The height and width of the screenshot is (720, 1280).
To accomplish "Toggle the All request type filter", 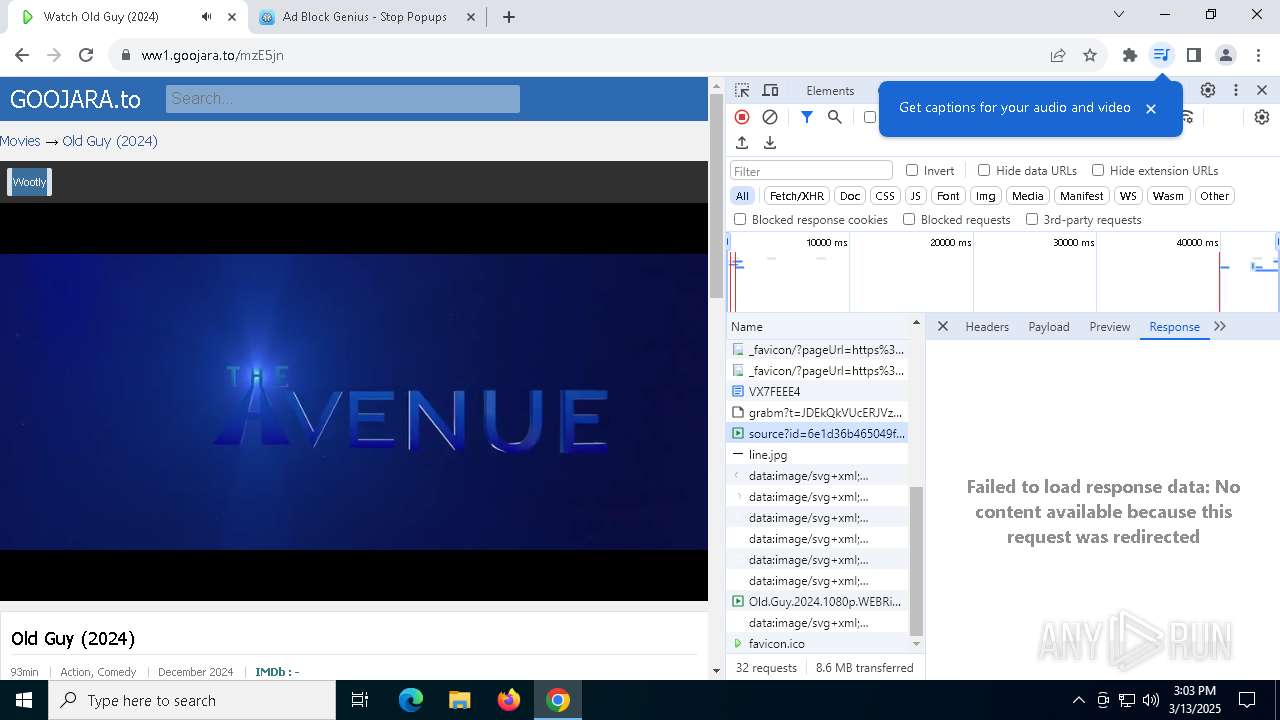I will 742,196.
